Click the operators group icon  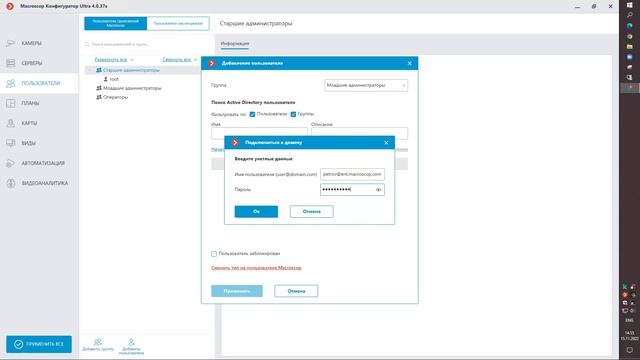click(x=99, y=97)
